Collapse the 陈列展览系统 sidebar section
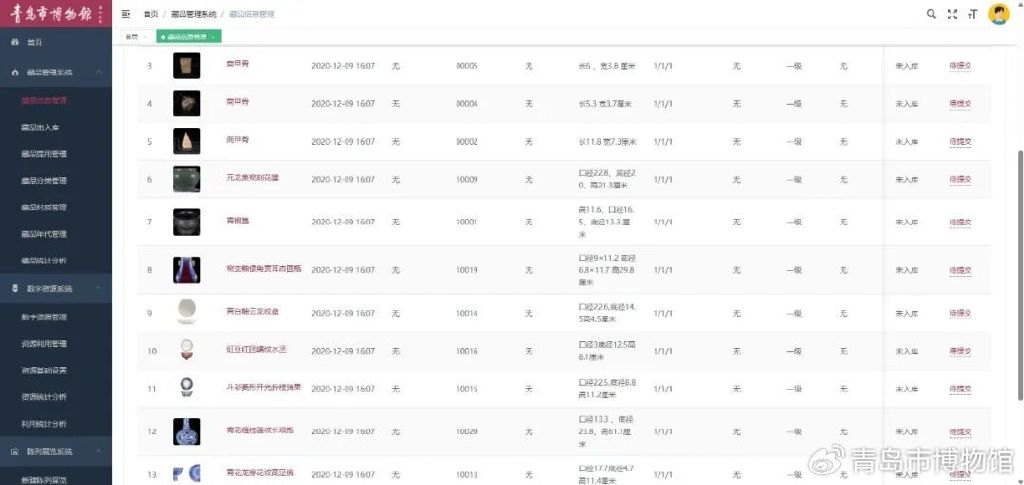Viewport: 1024px width, 485px height. pos(97,452)
